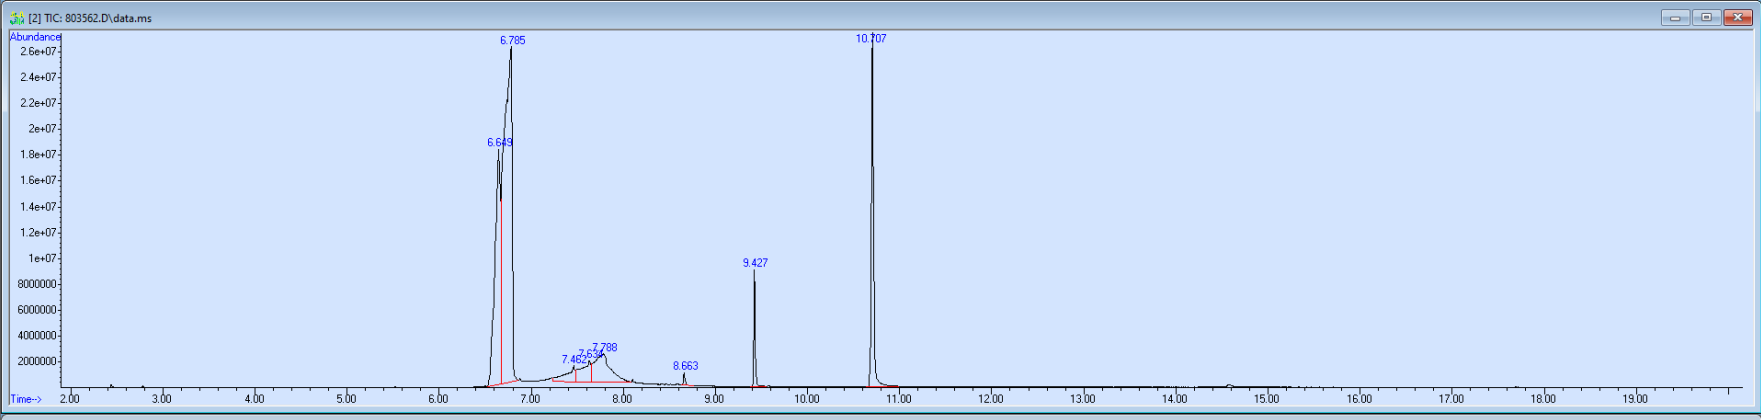Screen dimensions: 1761x420
Task: Minimize the TIC 803562.D chromatogram window
Action: [1675, 17]
